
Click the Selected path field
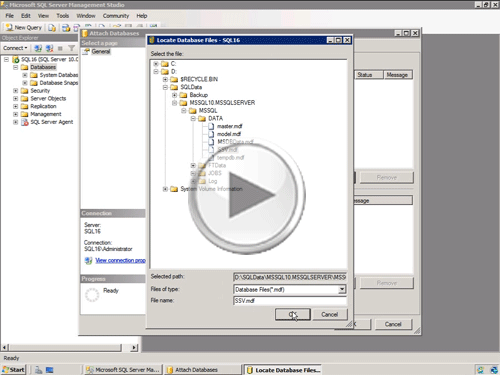[x=290, y=277]
